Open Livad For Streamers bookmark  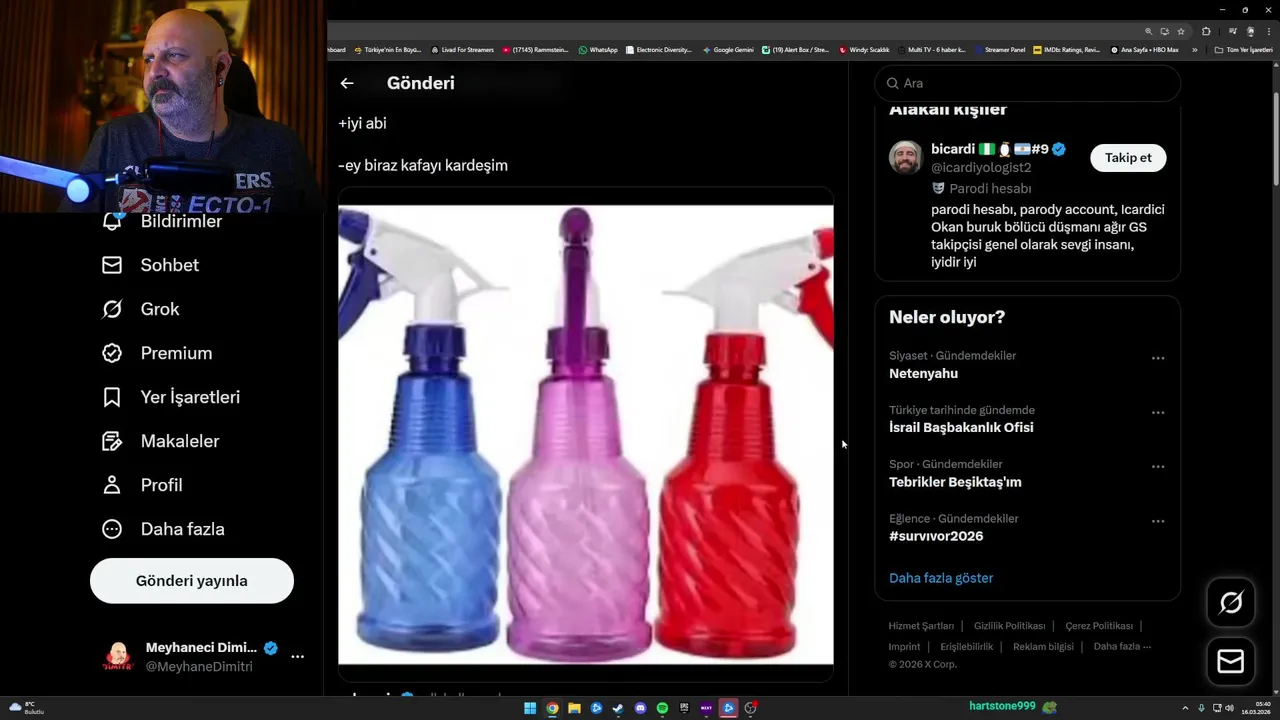(462, 50)
